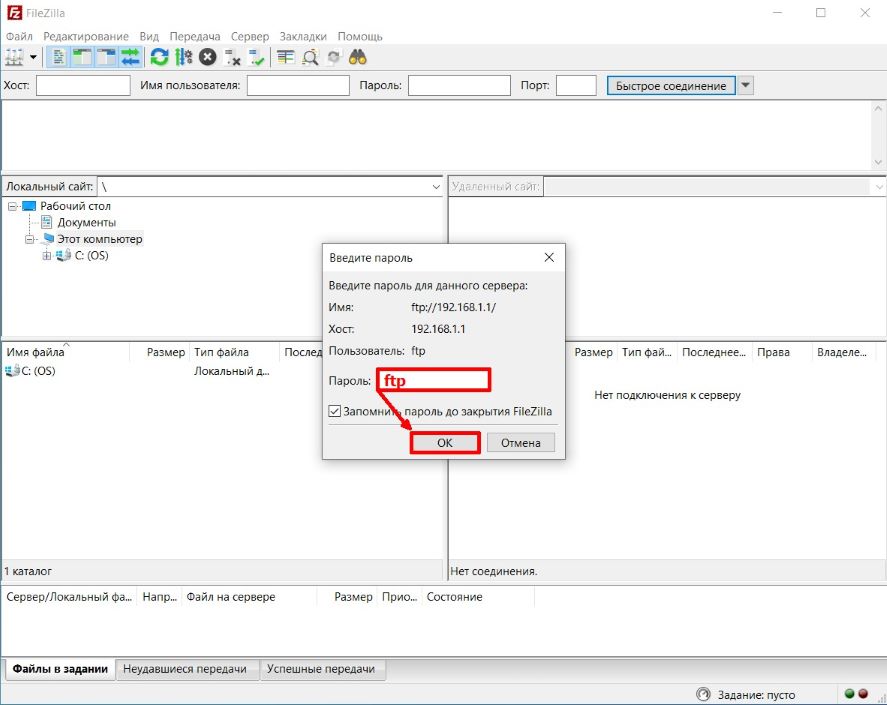Open the quick connect history dropdown arrow
Screen dimensions: 887x705
(745, 86)
